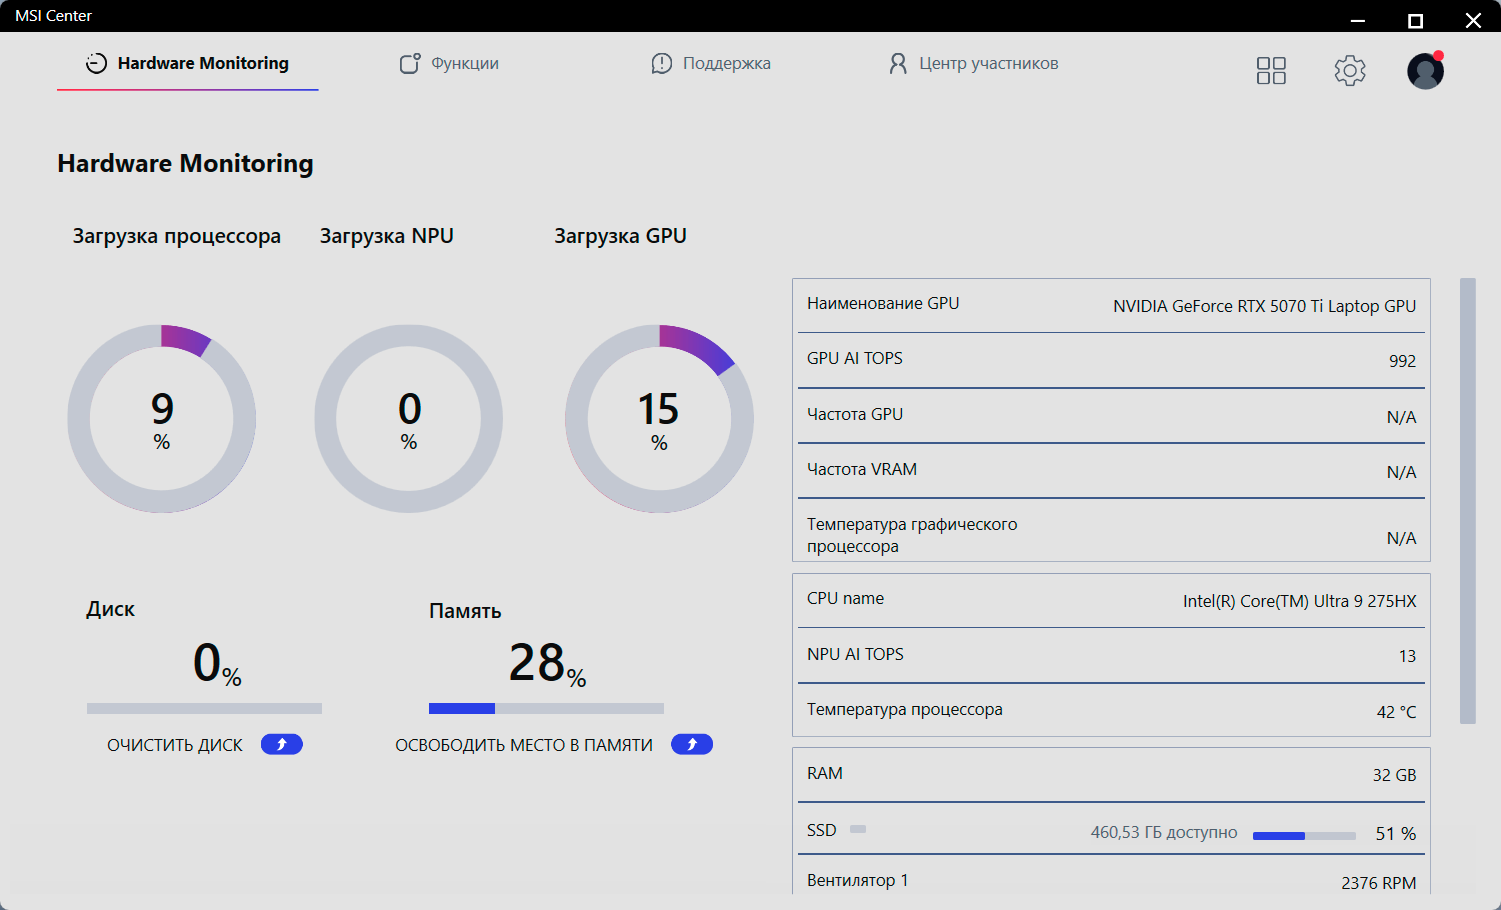
Task: Click the 460,53 ГБ доступно text
Action: 1164,832
